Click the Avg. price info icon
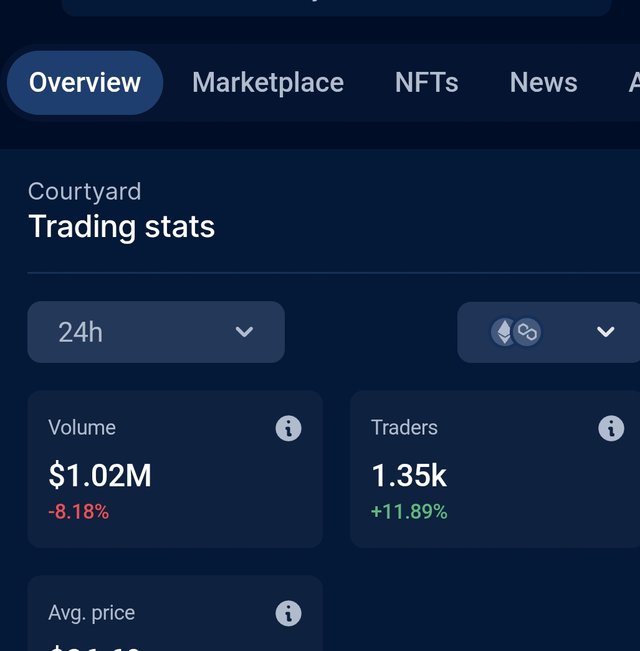 288,613
